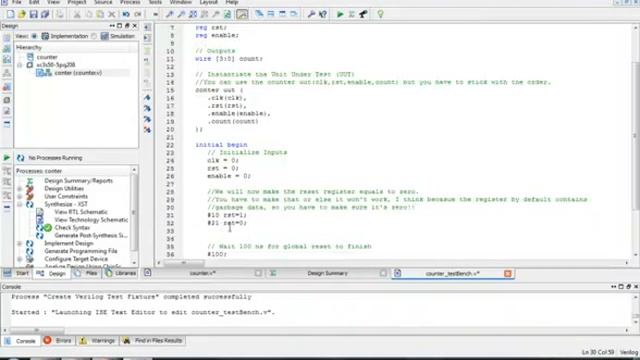Screen dimensions: 640x360
Task: Click the 'No Processes Running' status text
Action: 55,158
